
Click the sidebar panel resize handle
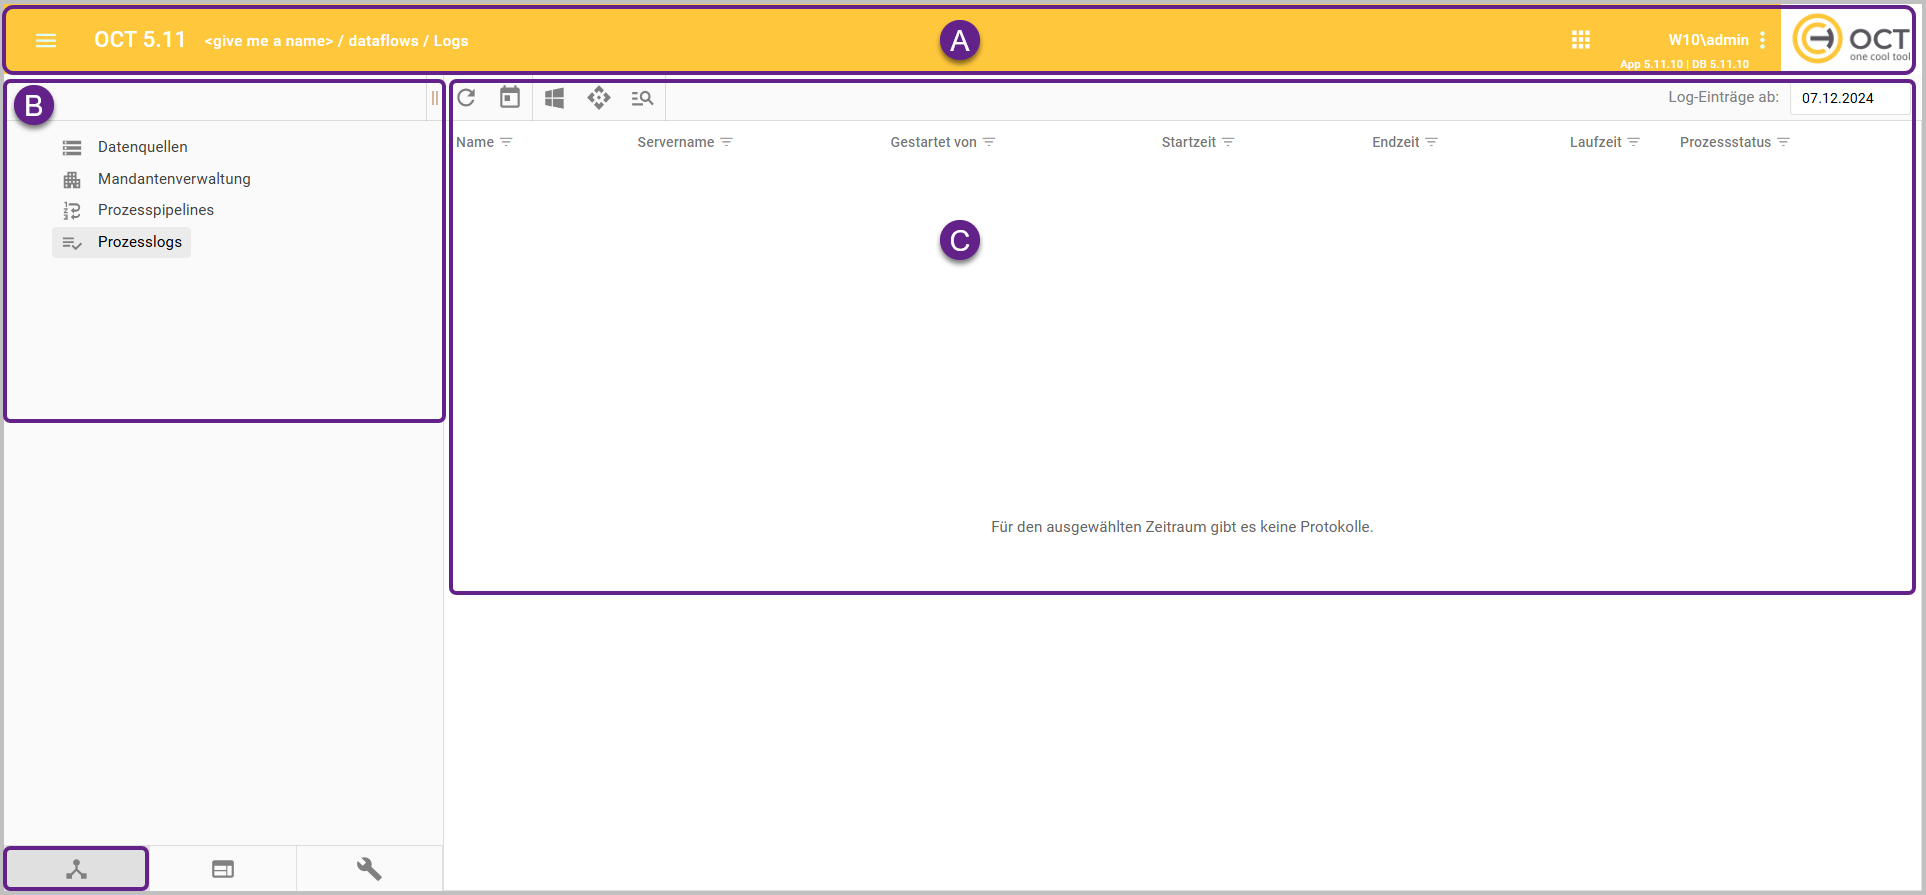[x=434, y=98]
